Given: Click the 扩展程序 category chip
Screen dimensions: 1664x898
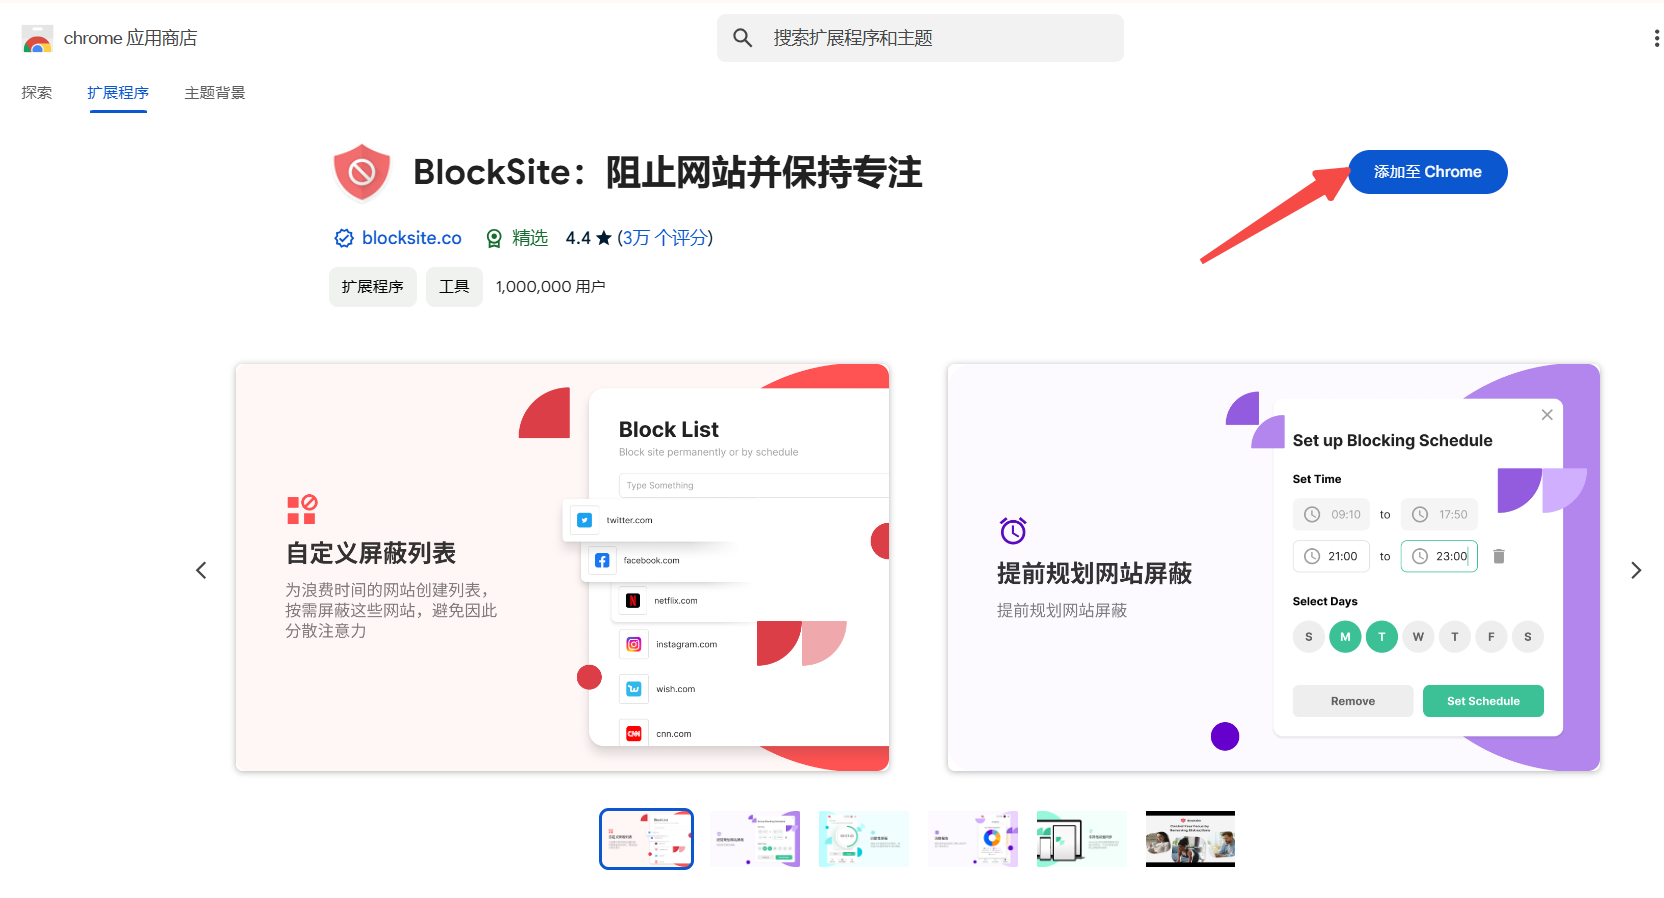Looking at the screenshot, I should point(372,287).
